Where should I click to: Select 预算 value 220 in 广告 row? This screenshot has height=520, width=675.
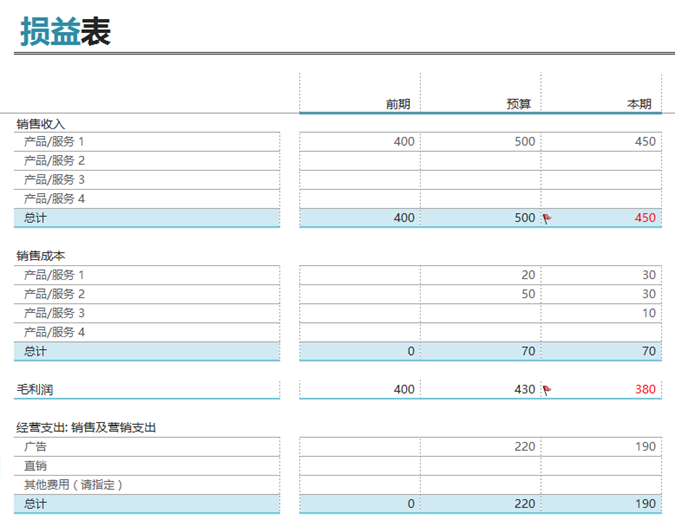[525, 447]
